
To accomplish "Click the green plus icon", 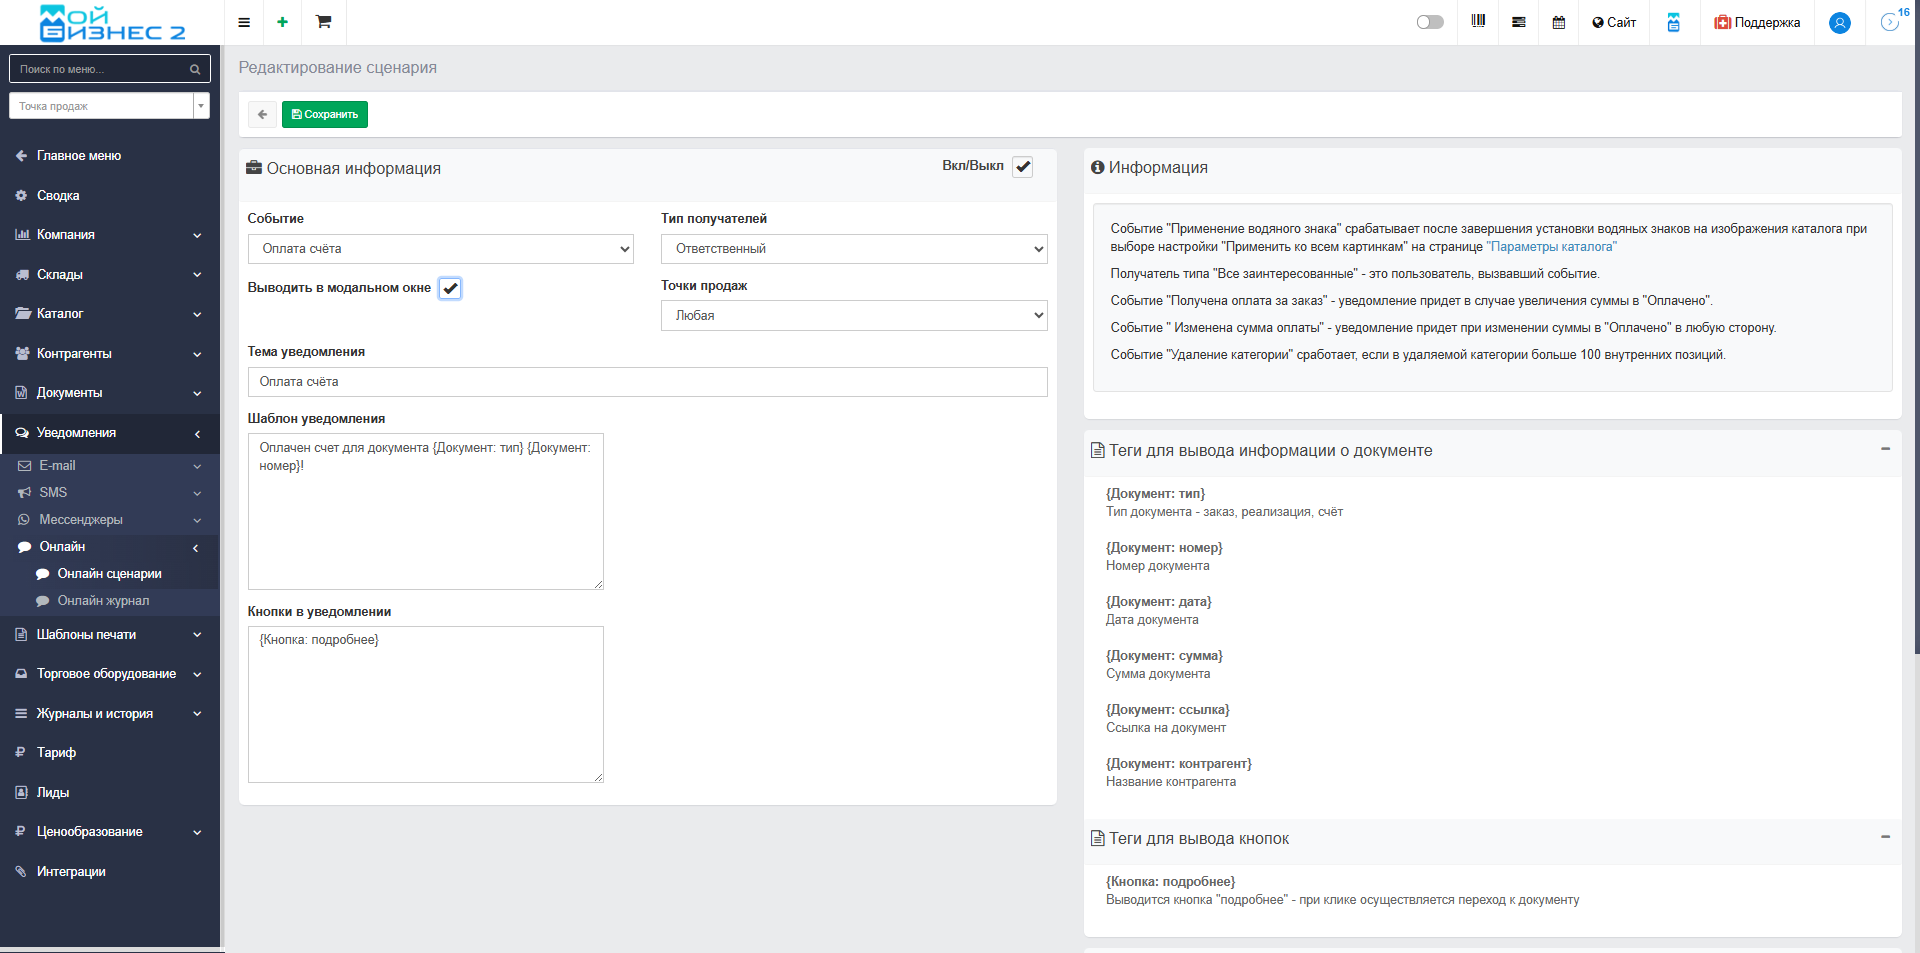I will click(x=283, y=22).
